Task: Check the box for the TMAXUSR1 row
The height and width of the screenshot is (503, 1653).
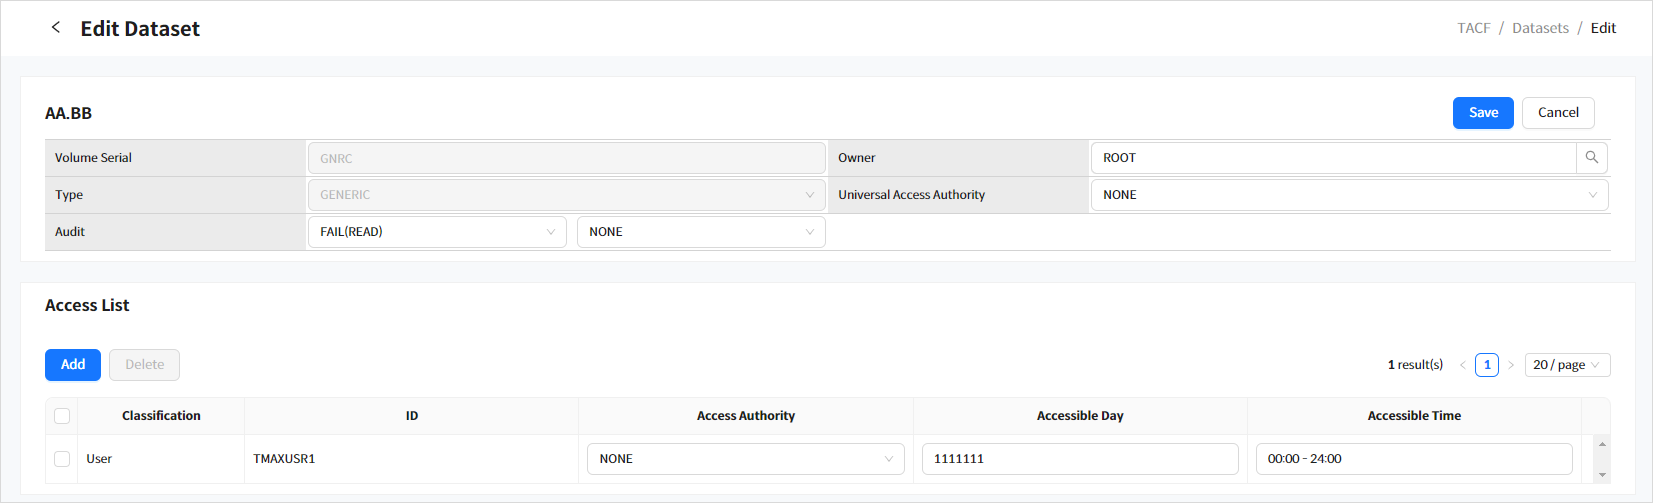Action: pos(62,459)
